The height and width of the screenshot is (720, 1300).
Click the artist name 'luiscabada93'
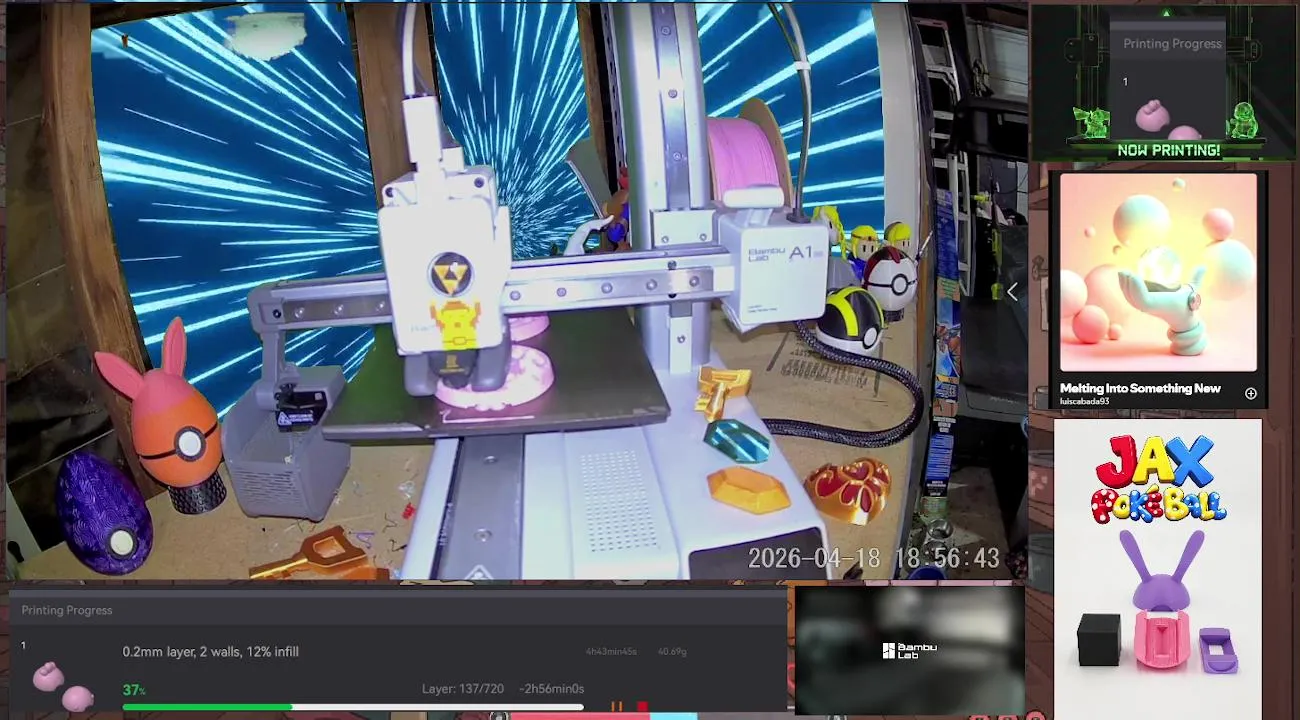tap(1084, 401)
